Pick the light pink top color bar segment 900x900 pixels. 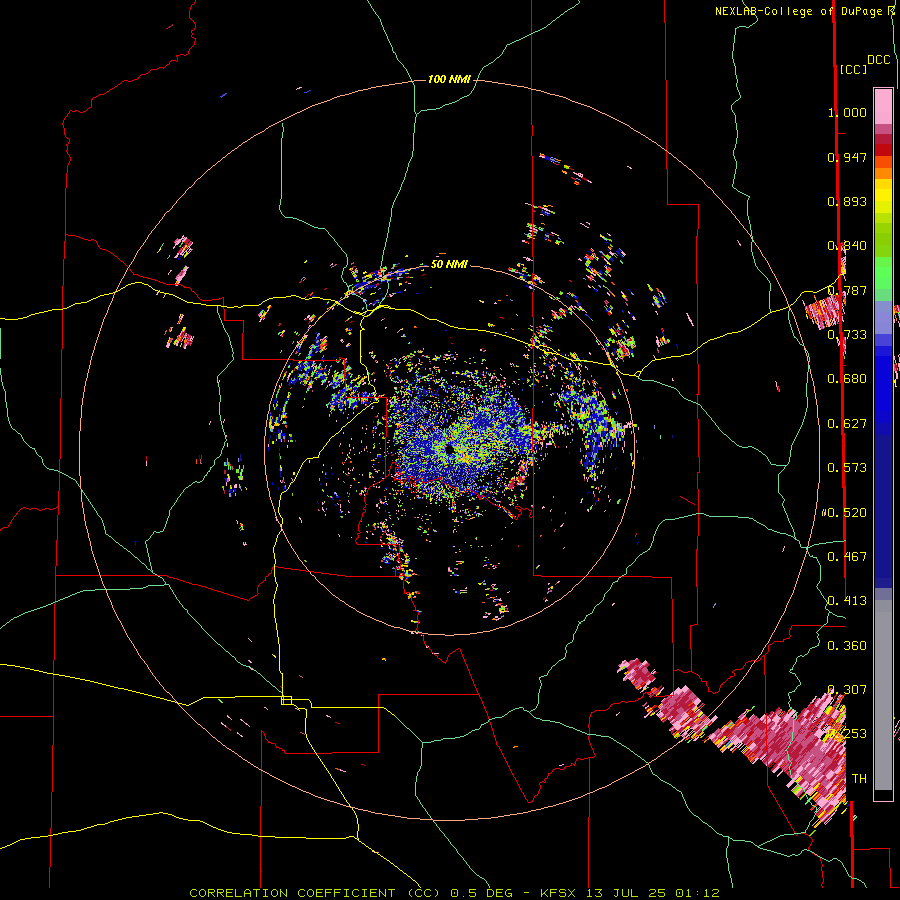[883, 106]
